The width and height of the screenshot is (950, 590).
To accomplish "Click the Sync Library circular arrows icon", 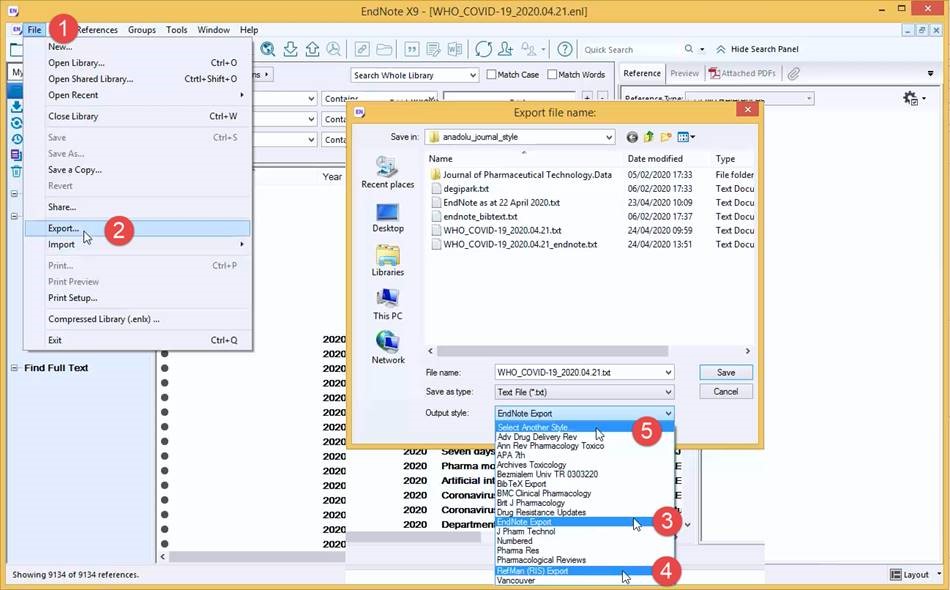I will [483, 49].
